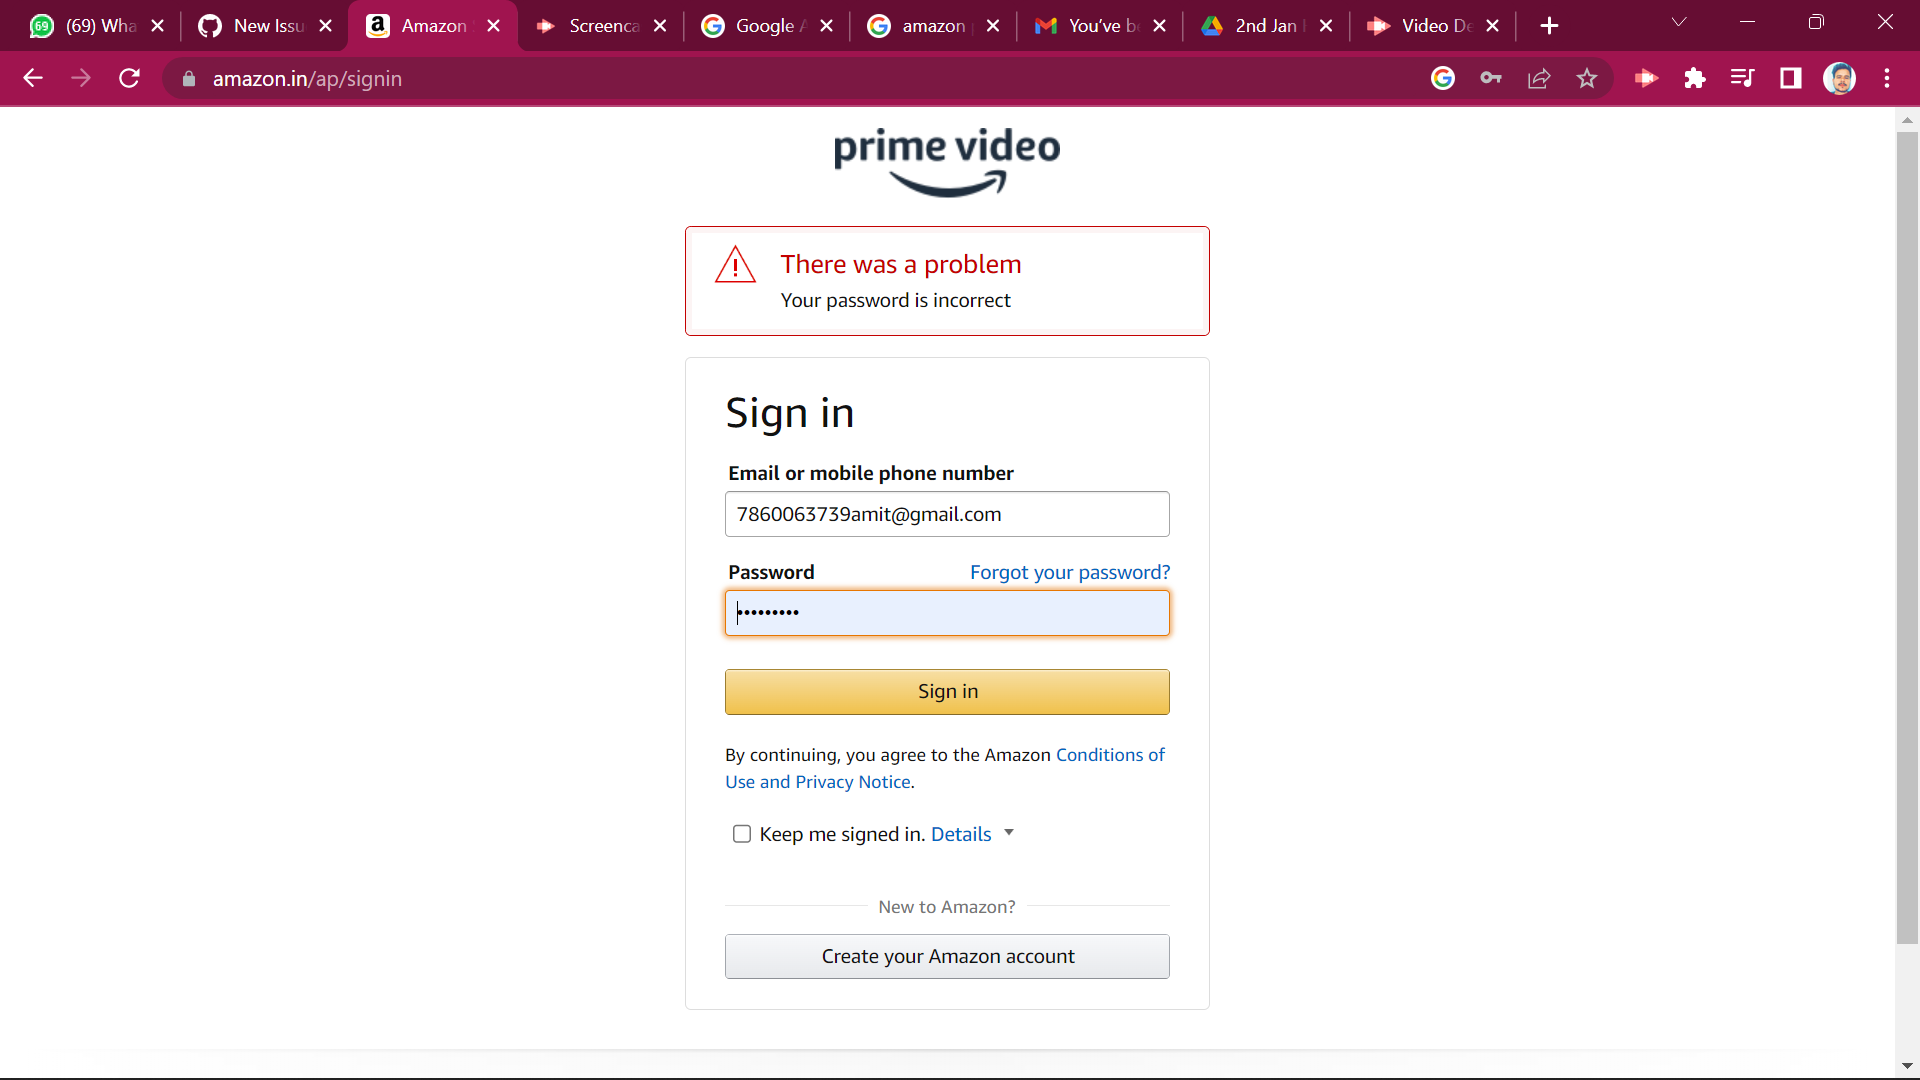Screen dimensions: 1920x1080
Task: Click the Chrome profile avatar
Action: pos(1841,78)
